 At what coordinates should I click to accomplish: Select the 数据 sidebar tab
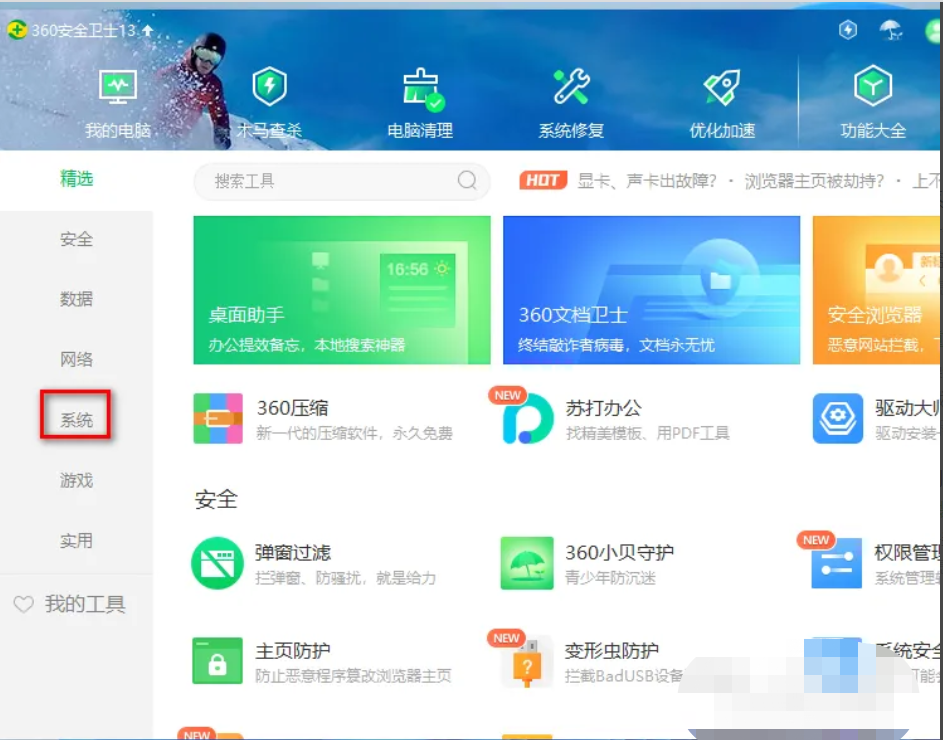coord(76,299)
